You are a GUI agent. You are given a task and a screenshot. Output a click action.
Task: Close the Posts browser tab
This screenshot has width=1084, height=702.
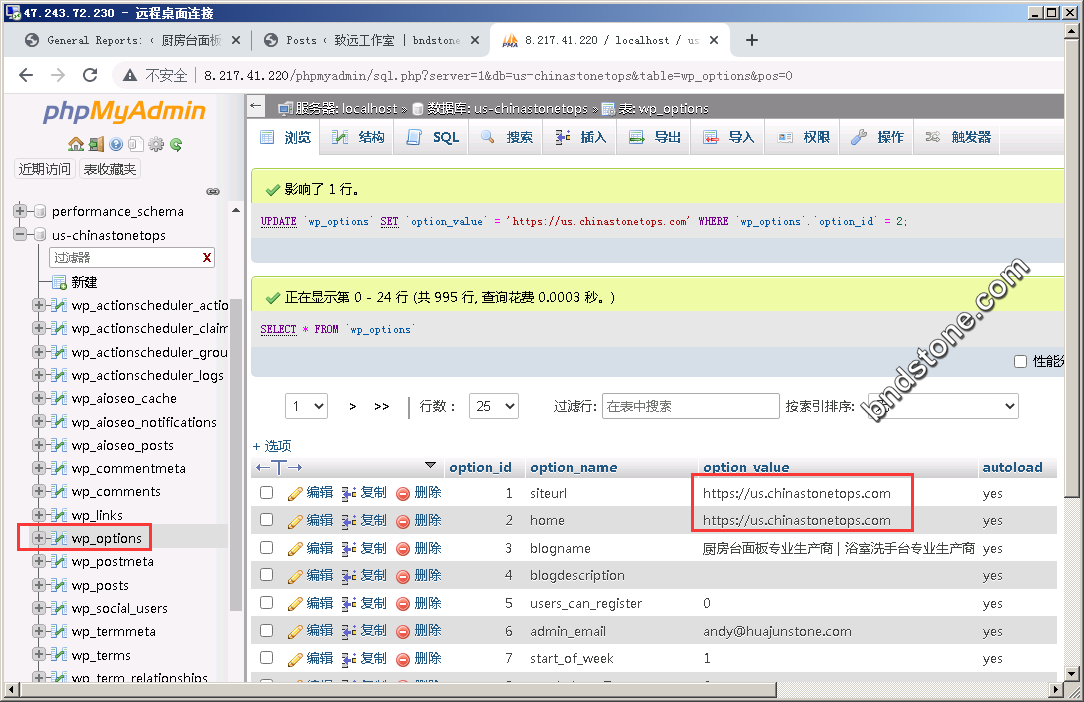coord(475,40)
